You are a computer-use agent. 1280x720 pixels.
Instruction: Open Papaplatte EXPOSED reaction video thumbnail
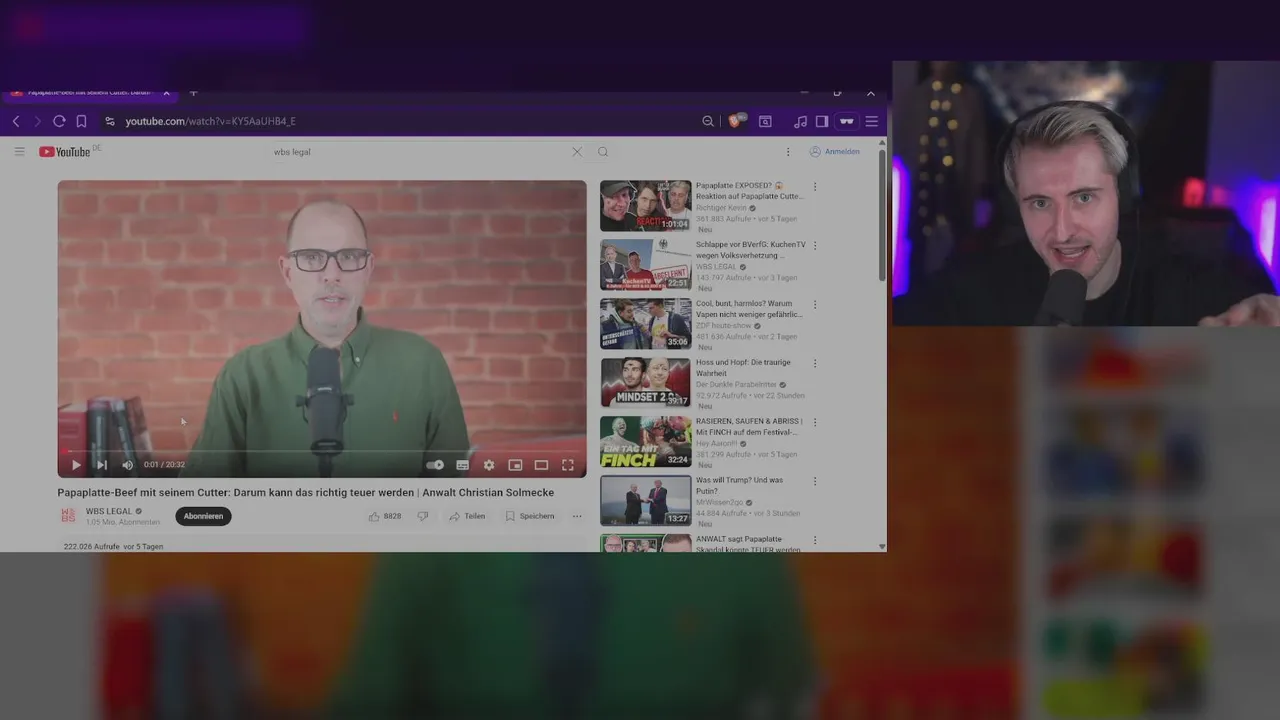(x=645, y=206)
